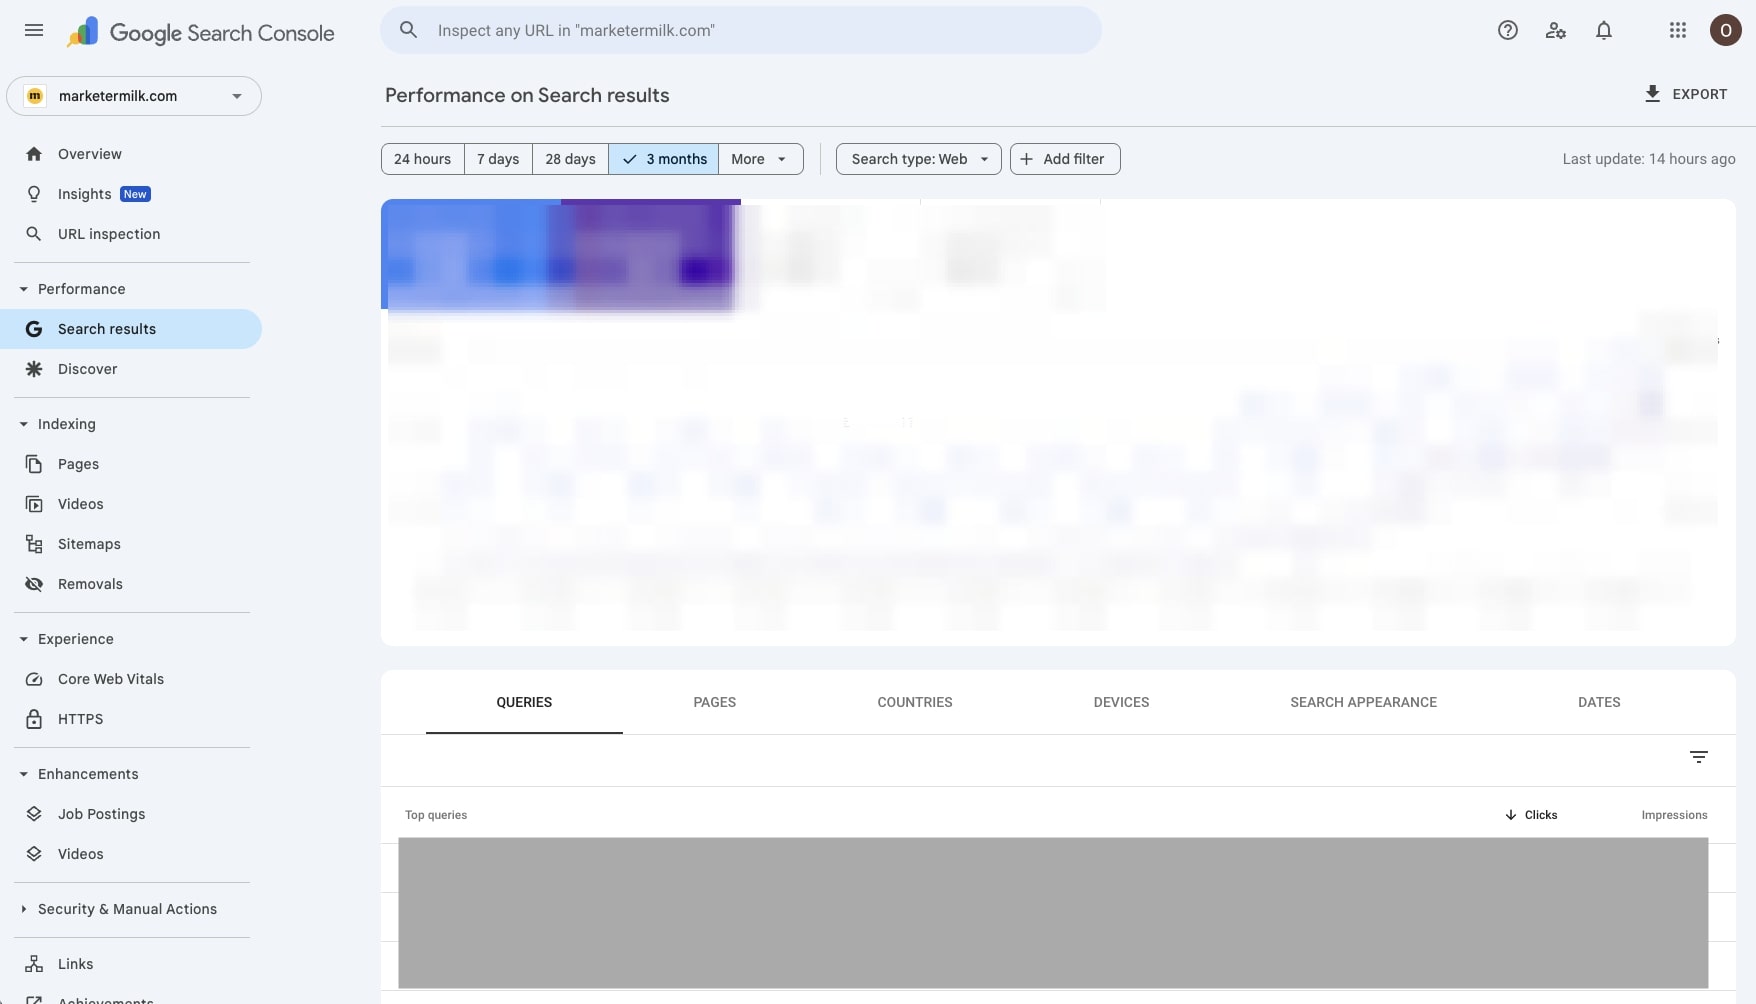
Task: Switch to the Pages tab
Action: (x=715, y=702)
